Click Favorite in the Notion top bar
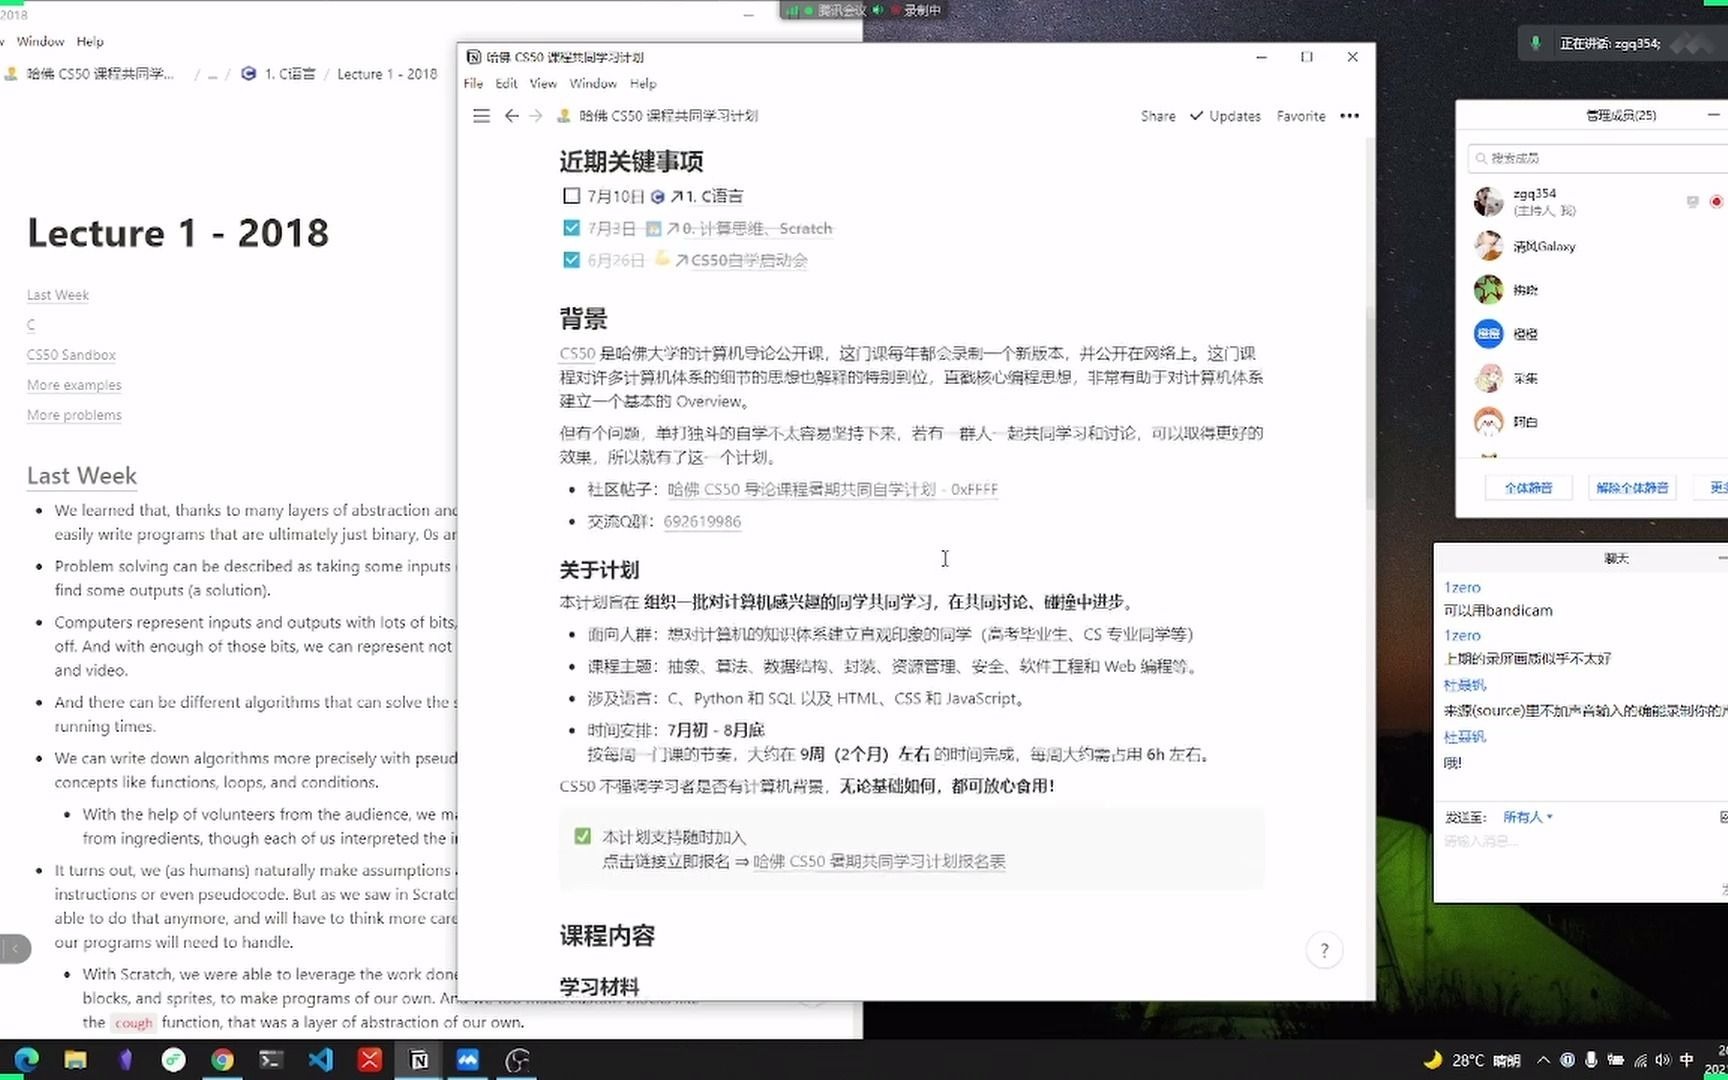The height and width of the screenshot is (1080, 1728). (x=1301, y=116)
